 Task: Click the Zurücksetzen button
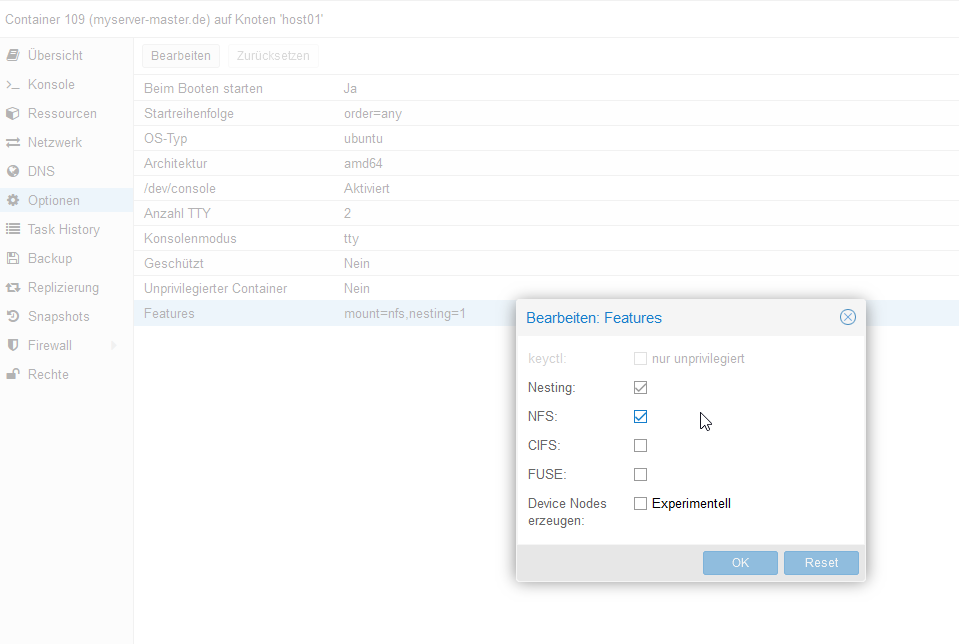pos(273,56)
